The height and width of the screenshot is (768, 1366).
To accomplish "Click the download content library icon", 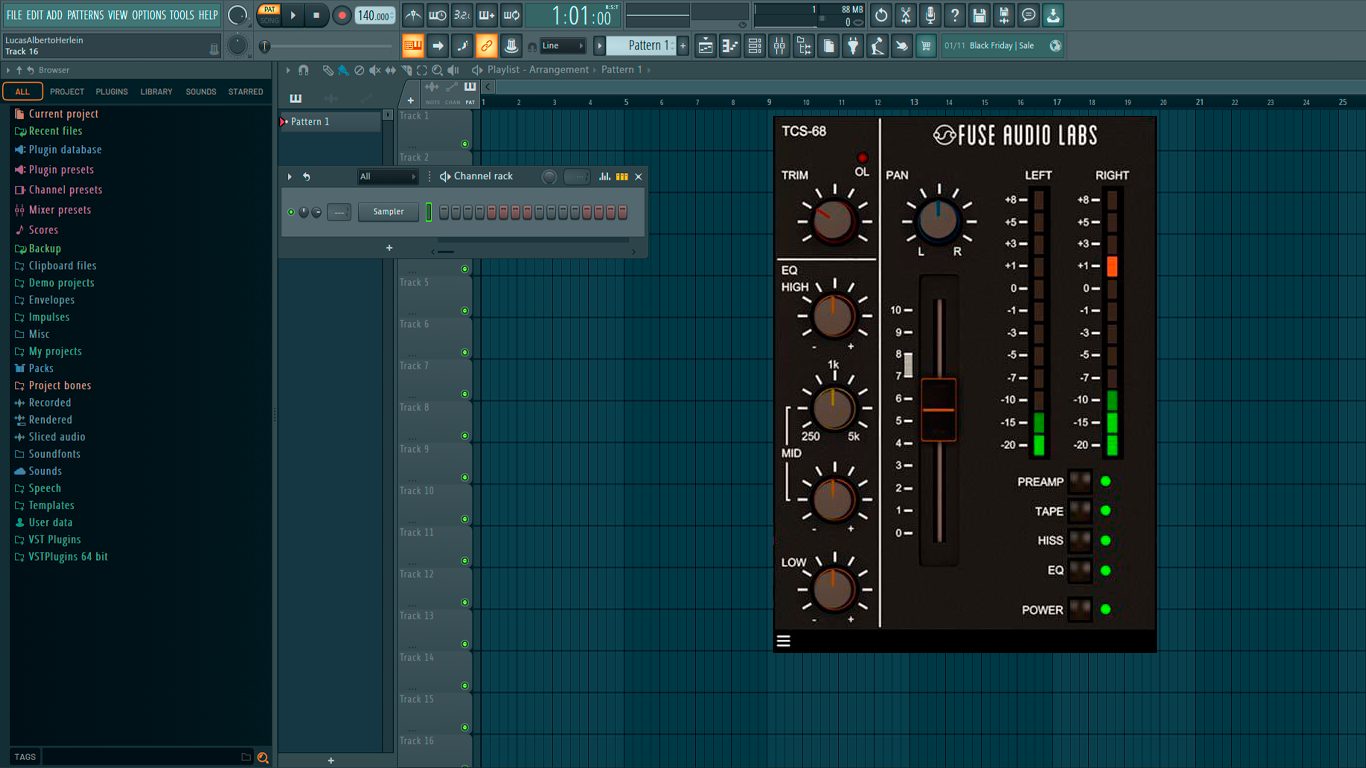I will pyautogui.click(x=1053, y=15).
